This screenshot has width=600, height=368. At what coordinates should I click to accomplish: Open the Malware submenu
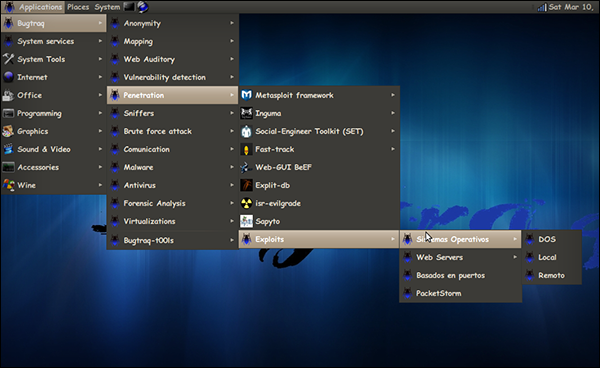click(x=173, y=167)
